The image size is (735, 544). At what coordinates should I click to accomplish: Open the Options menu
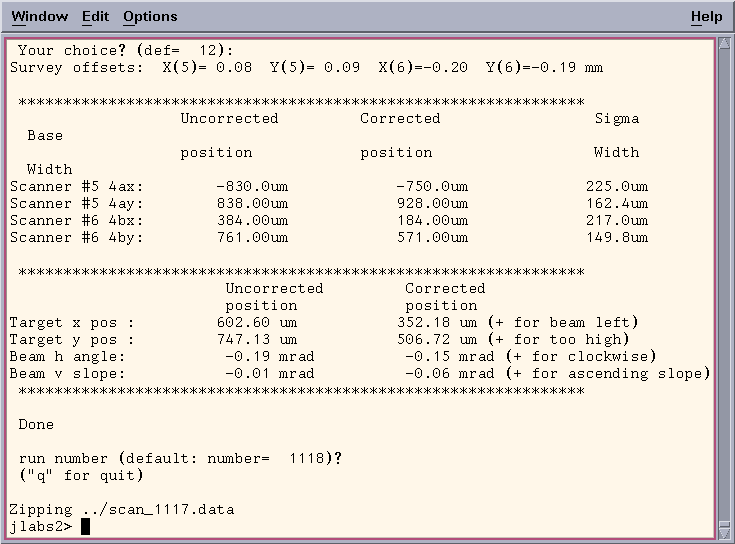[x=150, y=17]
